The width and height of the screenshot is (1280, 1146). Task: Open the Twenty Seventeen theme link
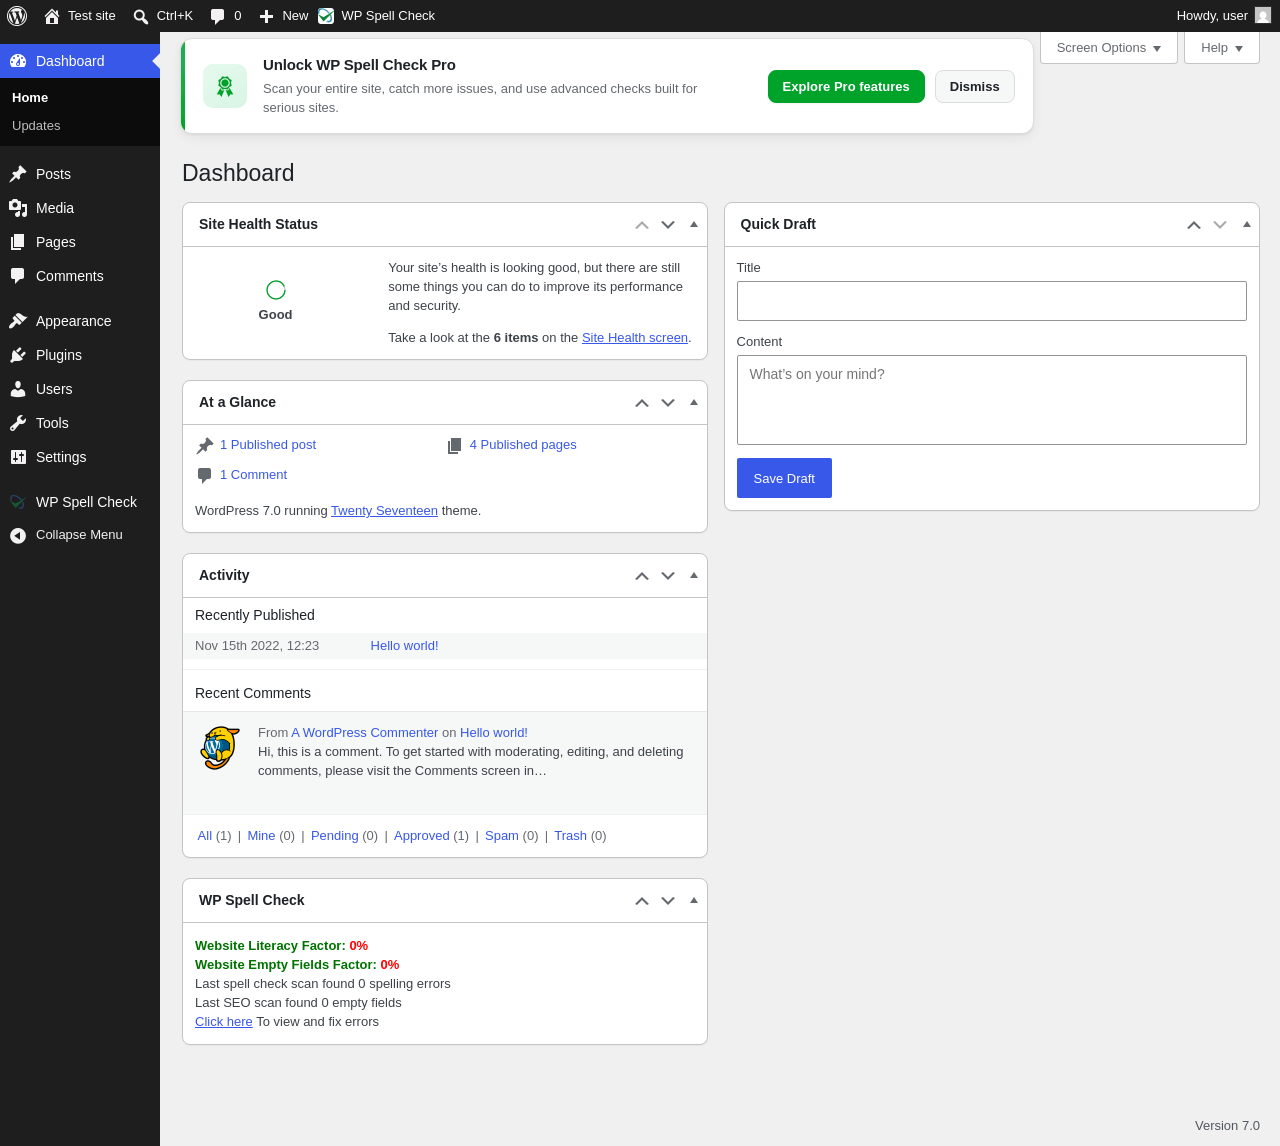coord(384,511)
